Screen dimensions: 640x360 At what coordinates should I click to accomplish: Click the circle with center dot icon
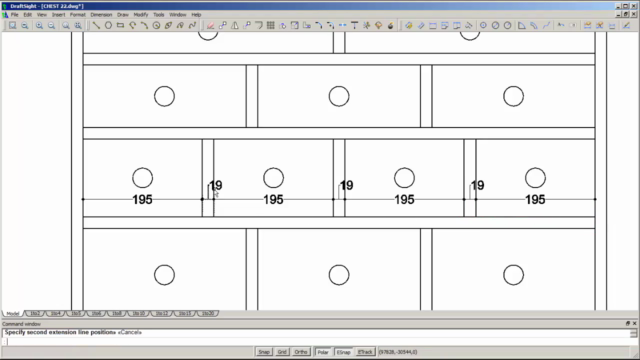click(483, 25)
